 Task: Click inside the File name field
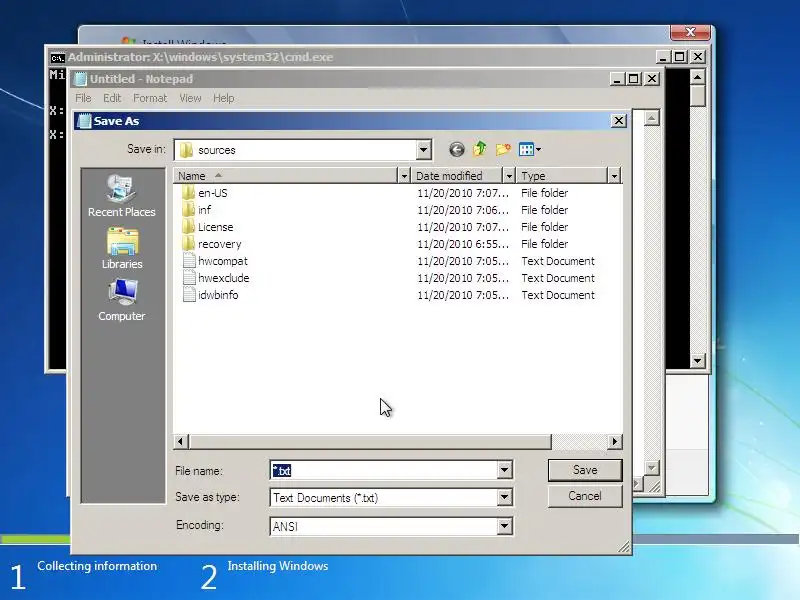(x=384, y=470)
